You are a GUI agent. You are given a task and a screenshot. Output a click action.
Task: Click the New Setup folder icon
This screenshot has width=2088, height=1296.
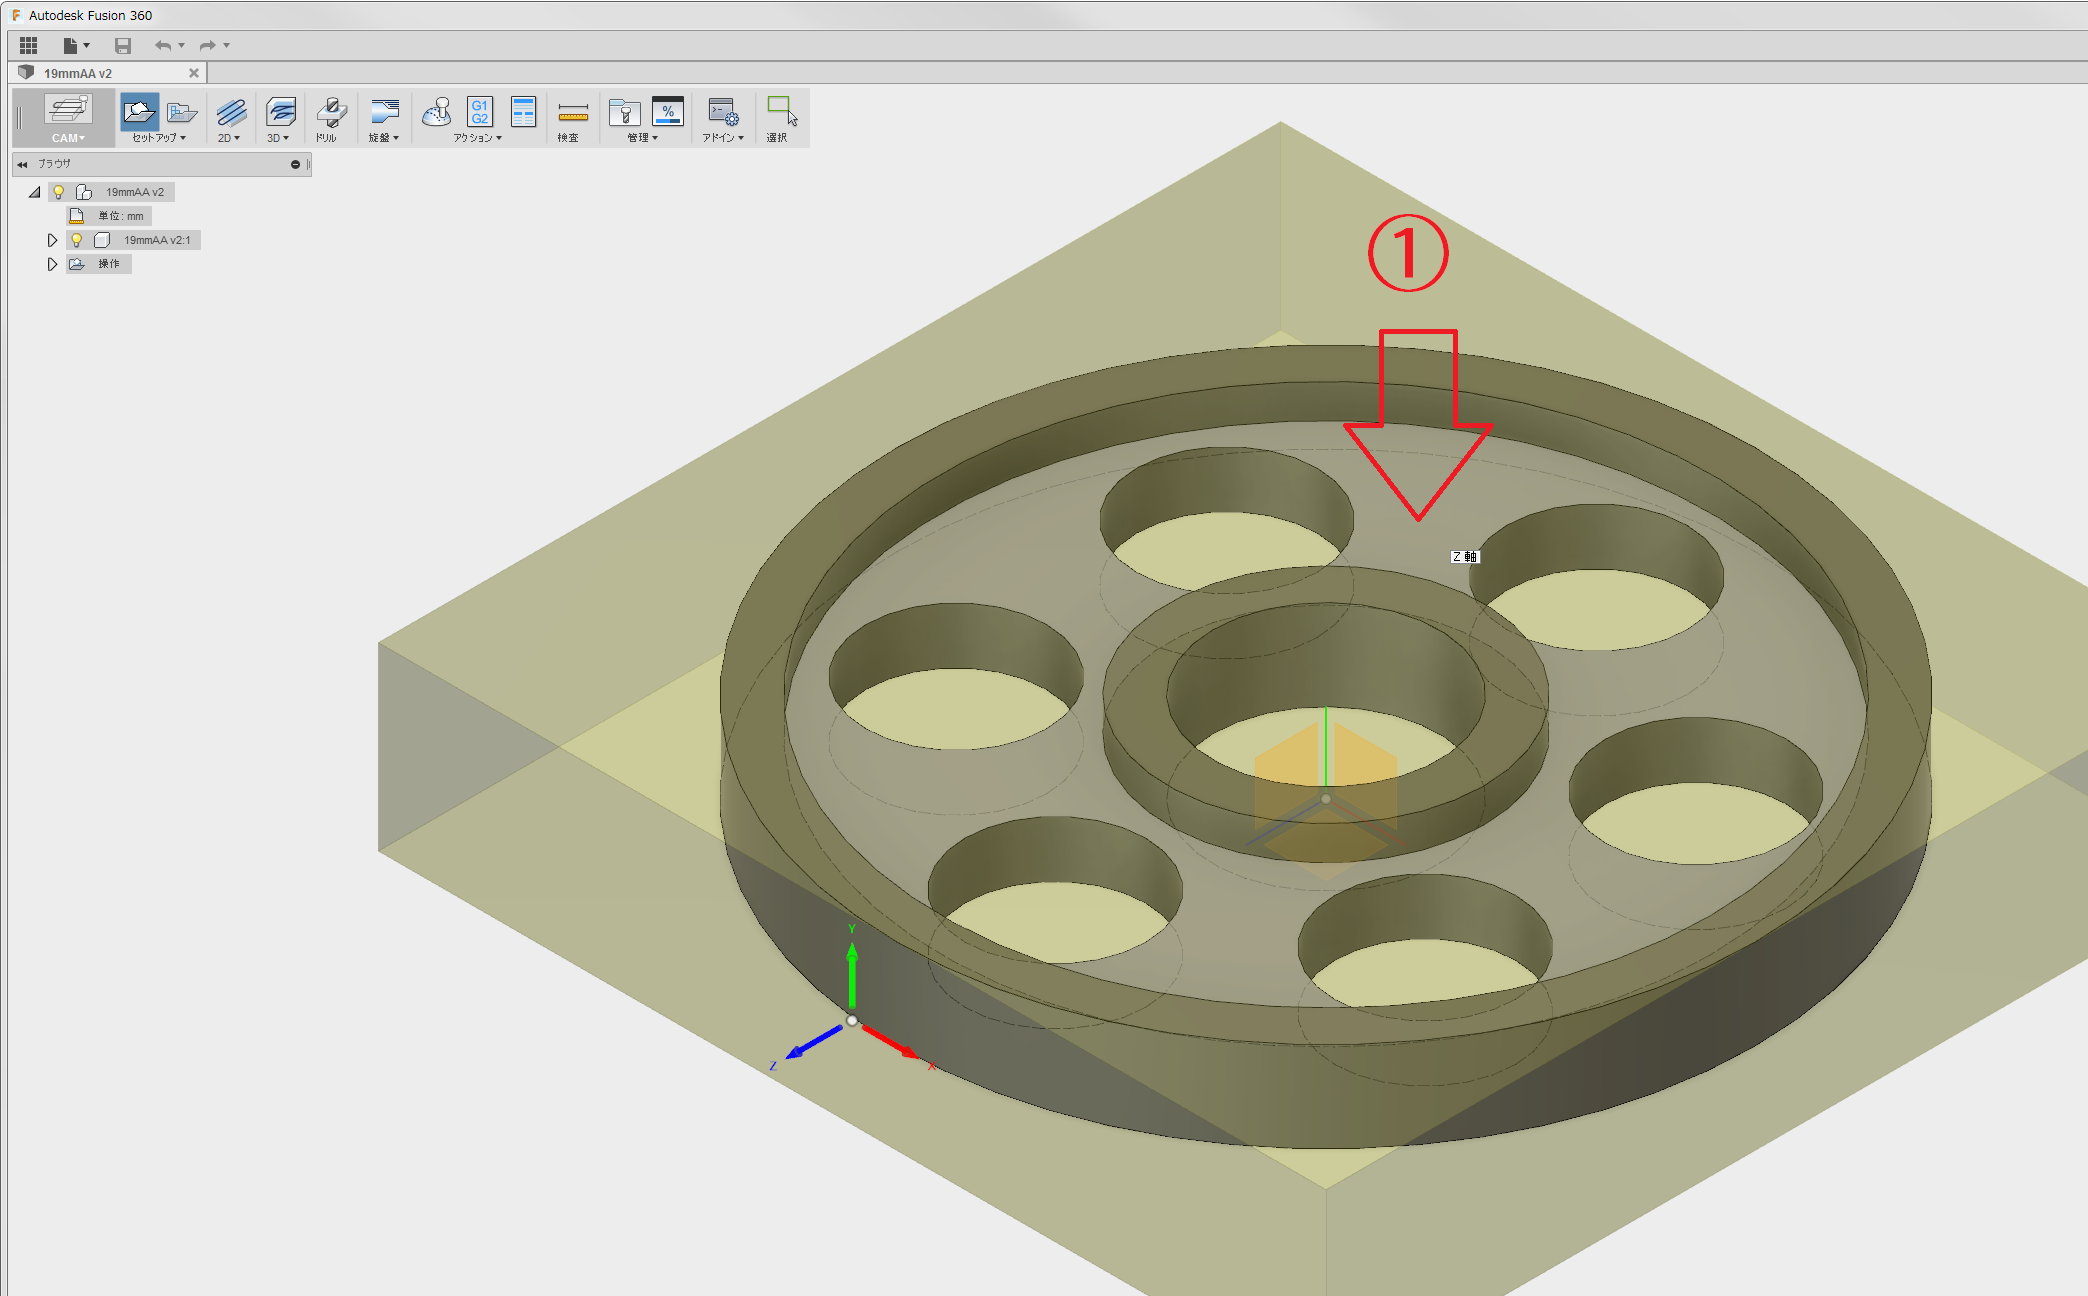pyautogui.click(x=139, y=112)
